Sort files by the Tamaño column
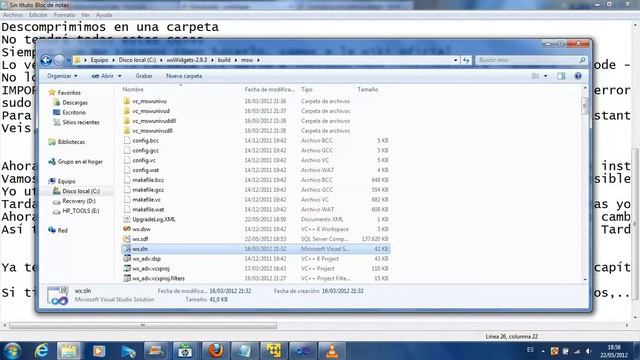 click(x=368, y=89)
